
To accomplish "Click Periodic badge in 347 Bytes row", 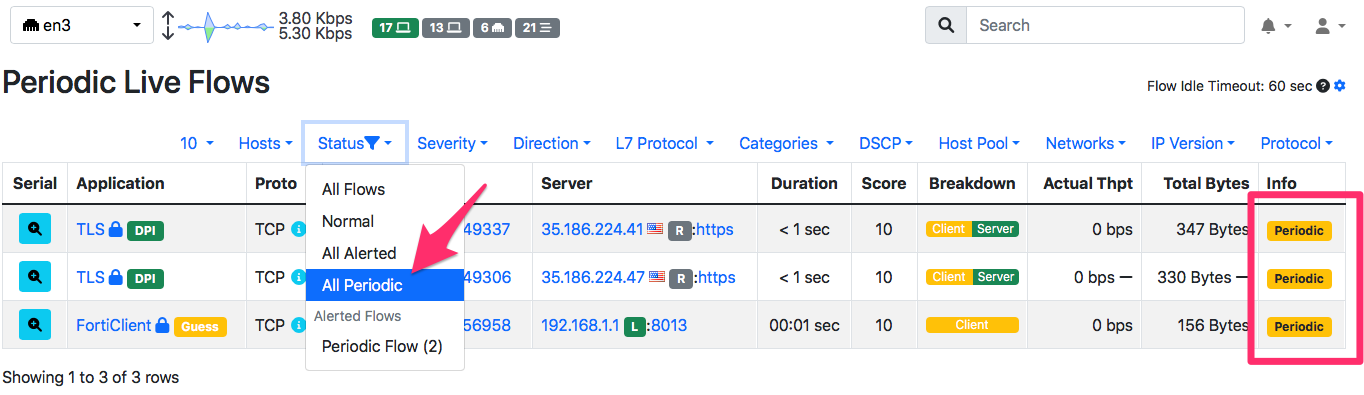I will 1299,231.
